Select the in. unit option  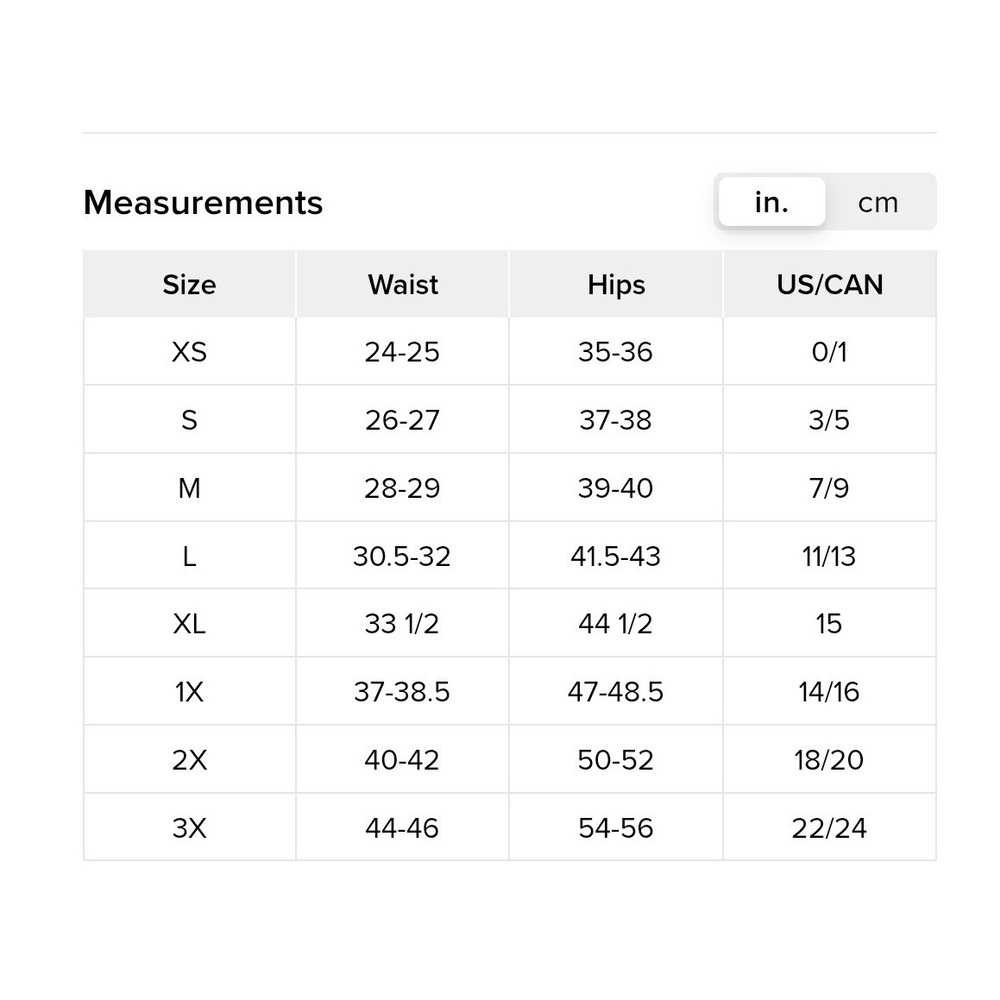point(772,202)
